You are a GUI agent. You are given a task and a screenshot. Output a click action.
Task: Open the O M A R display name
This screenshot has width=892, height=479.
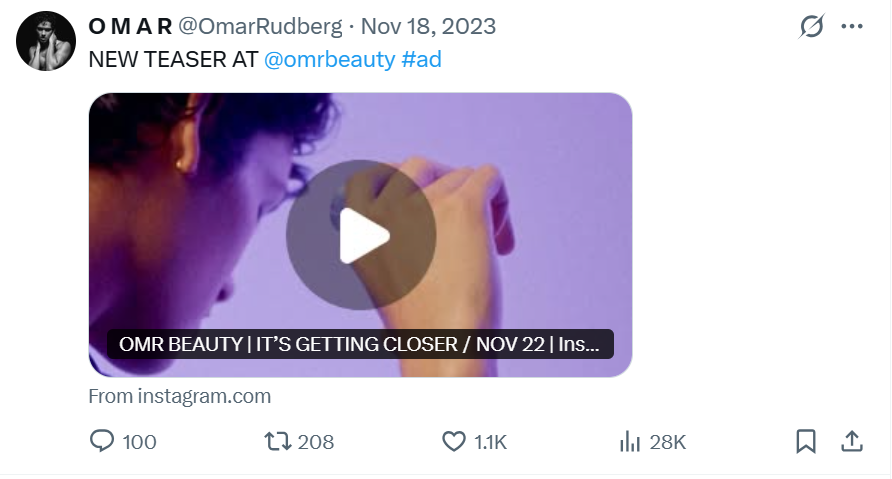click(x=130, y=26)
